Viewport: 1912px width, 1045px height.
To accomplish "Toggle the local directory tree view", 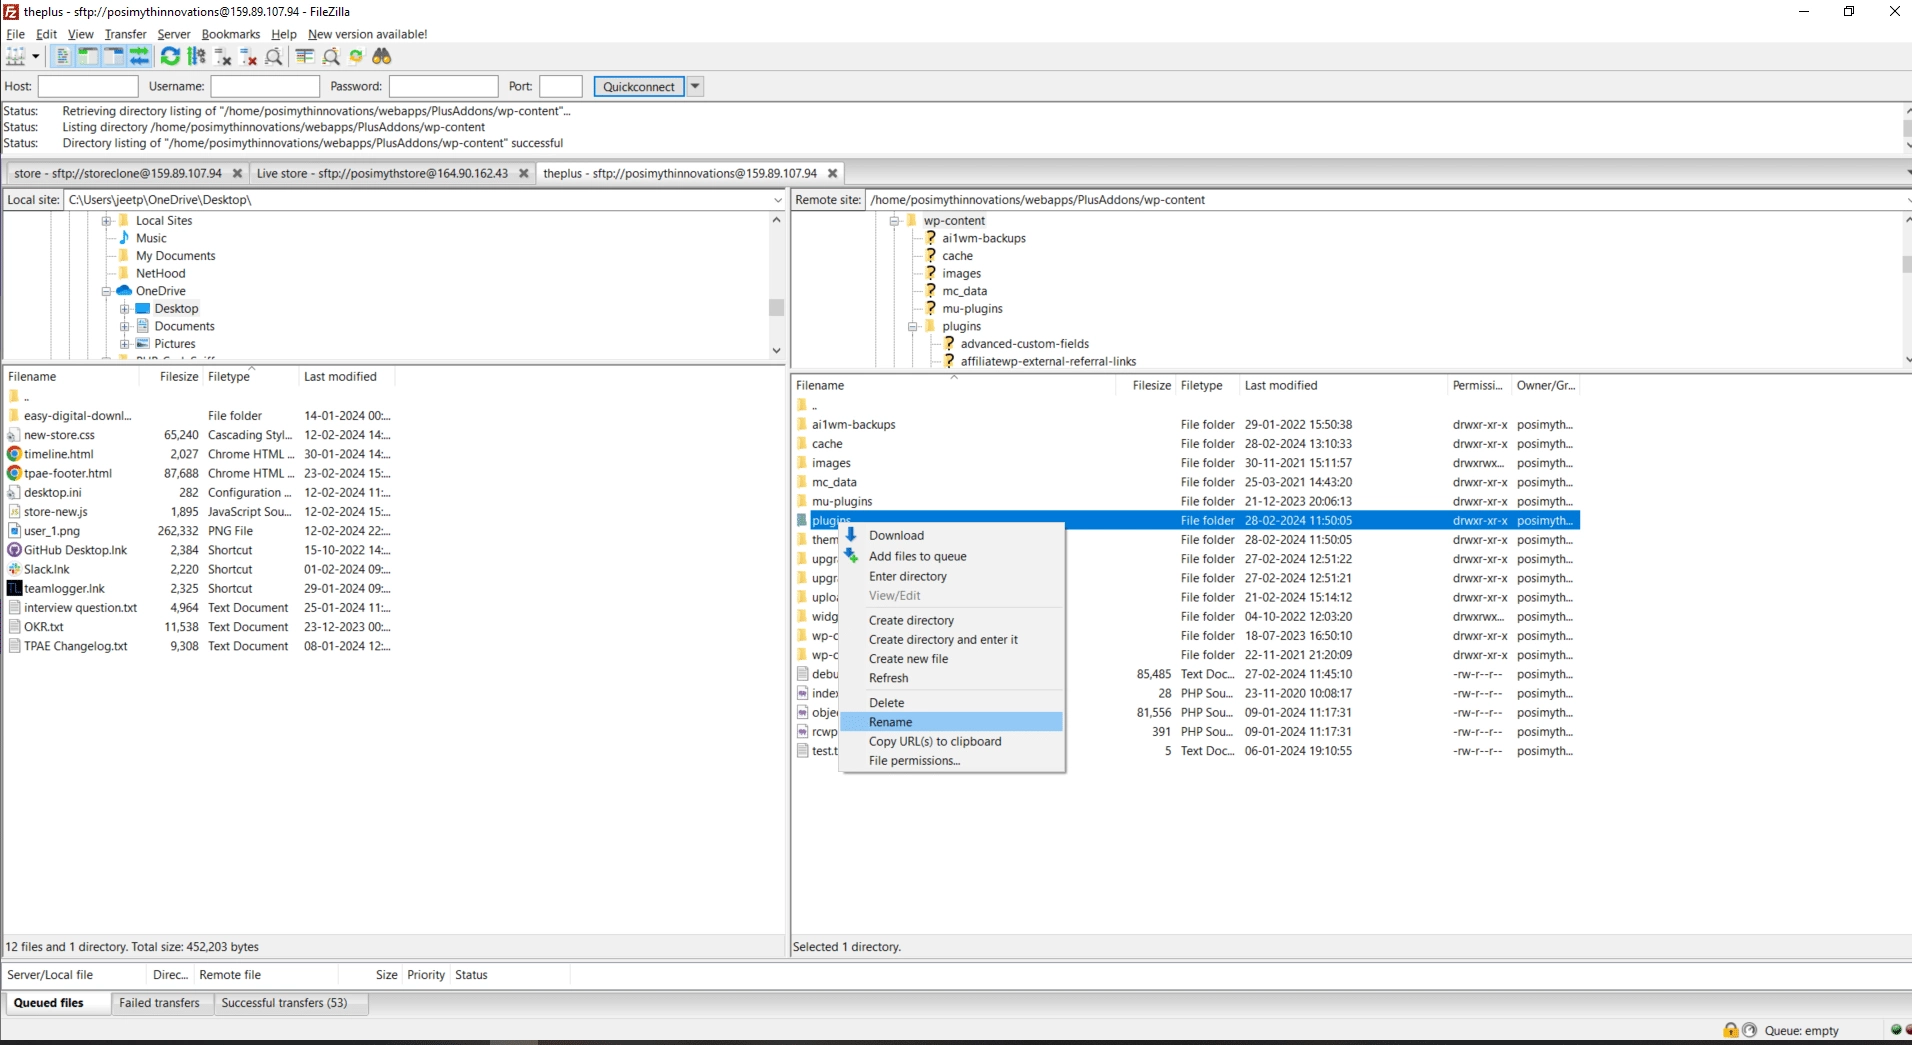I will 88,57.
